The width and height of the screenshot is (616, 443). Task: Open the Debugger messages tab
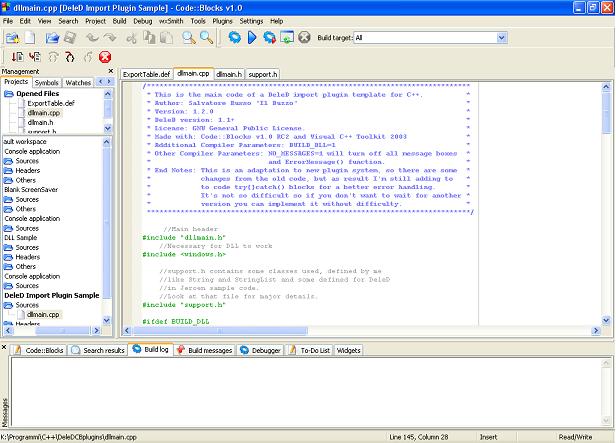(x=260, y=350)
